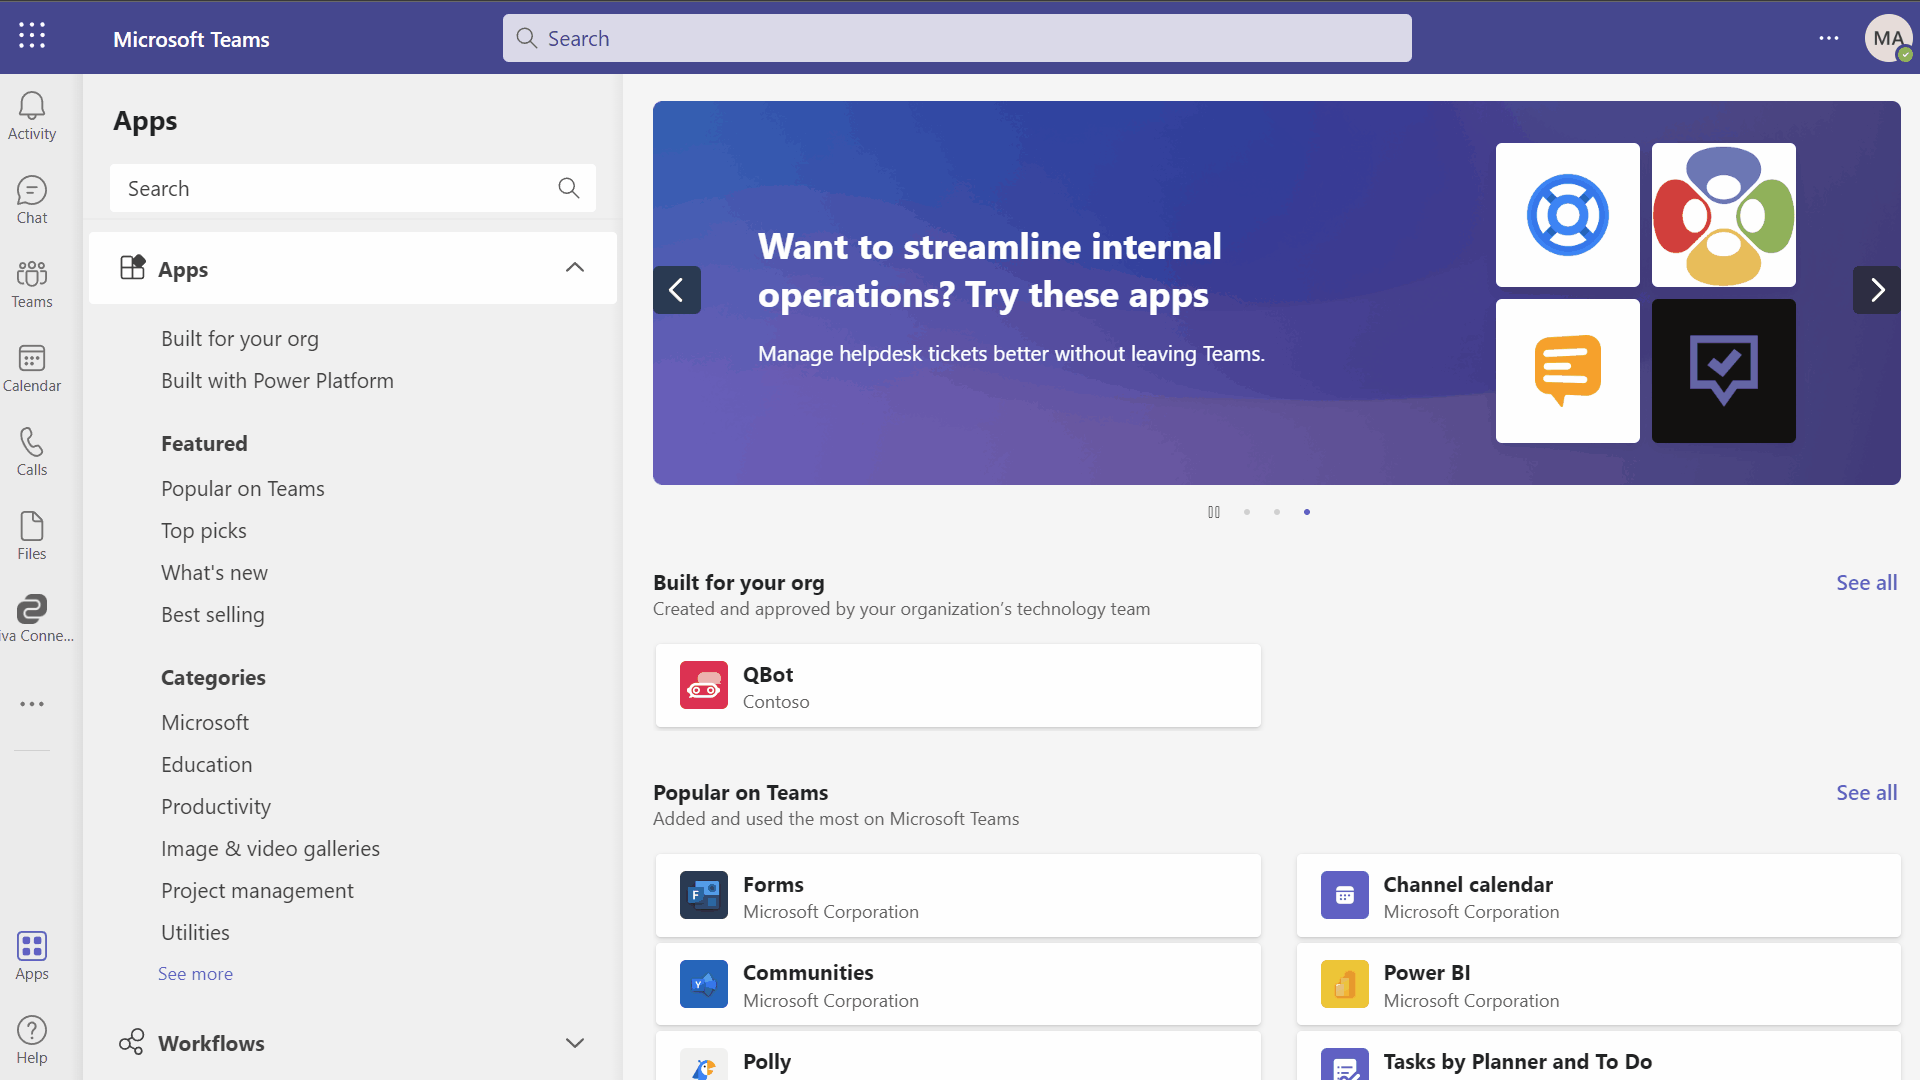
Task: Click the Calls icon in sidebar
Action: point(32,452)
